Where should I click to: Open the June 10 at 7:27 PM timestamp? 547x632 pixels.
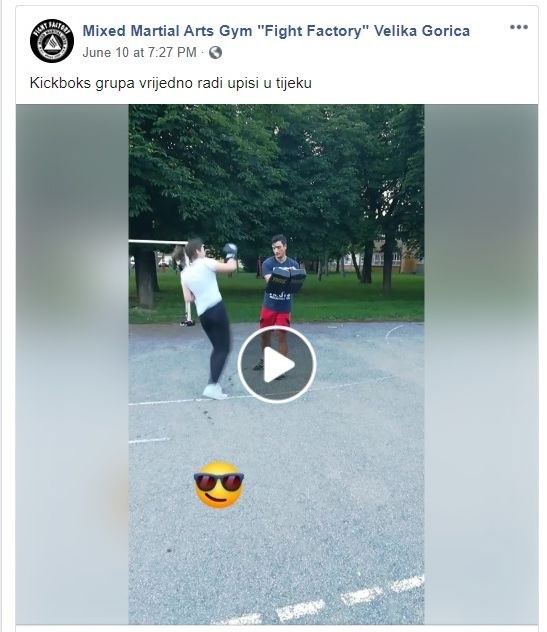[139, 52]
